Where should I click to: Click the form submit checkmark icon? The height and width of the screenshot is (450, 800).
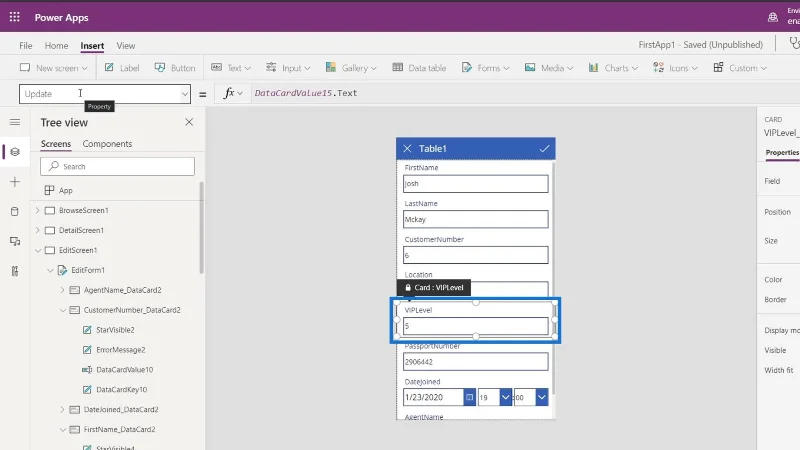[x=544, y=148]
